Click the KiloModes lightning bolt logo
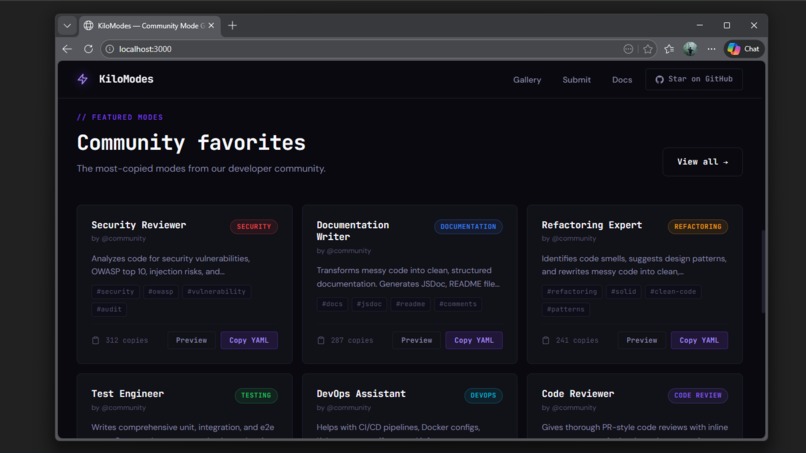This screenshot has width=806, height=453. pyautogui.click(x=82, y=79)
